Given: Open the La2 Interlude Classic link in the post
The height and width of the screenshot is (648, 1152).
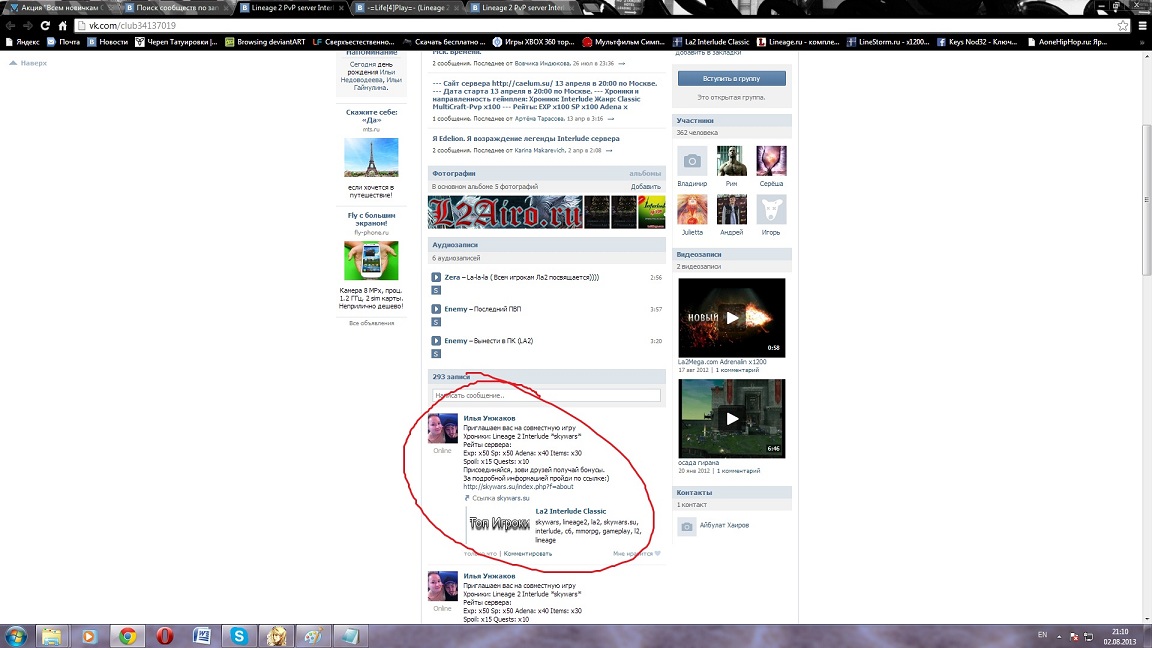Looking at the screenshot, I should [570, 511].
